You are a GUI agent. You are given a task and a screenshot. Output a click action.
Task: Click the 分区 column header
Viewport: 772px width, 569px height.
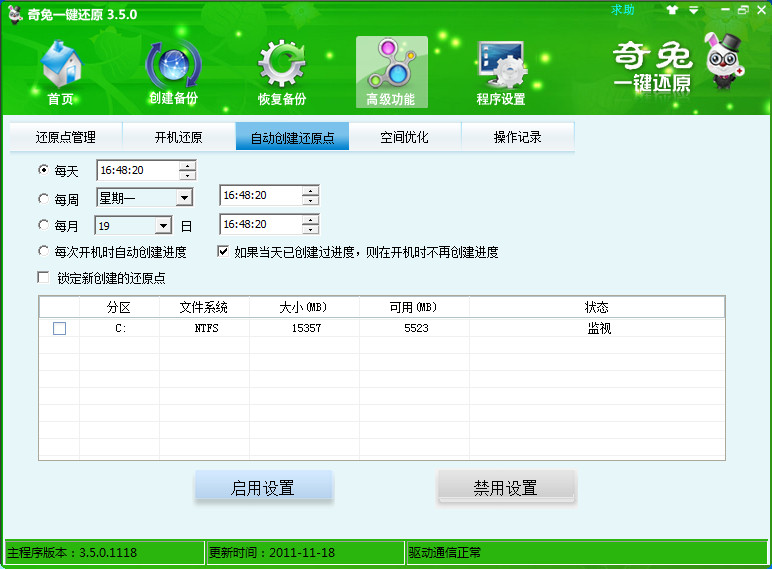coord(119,308)
